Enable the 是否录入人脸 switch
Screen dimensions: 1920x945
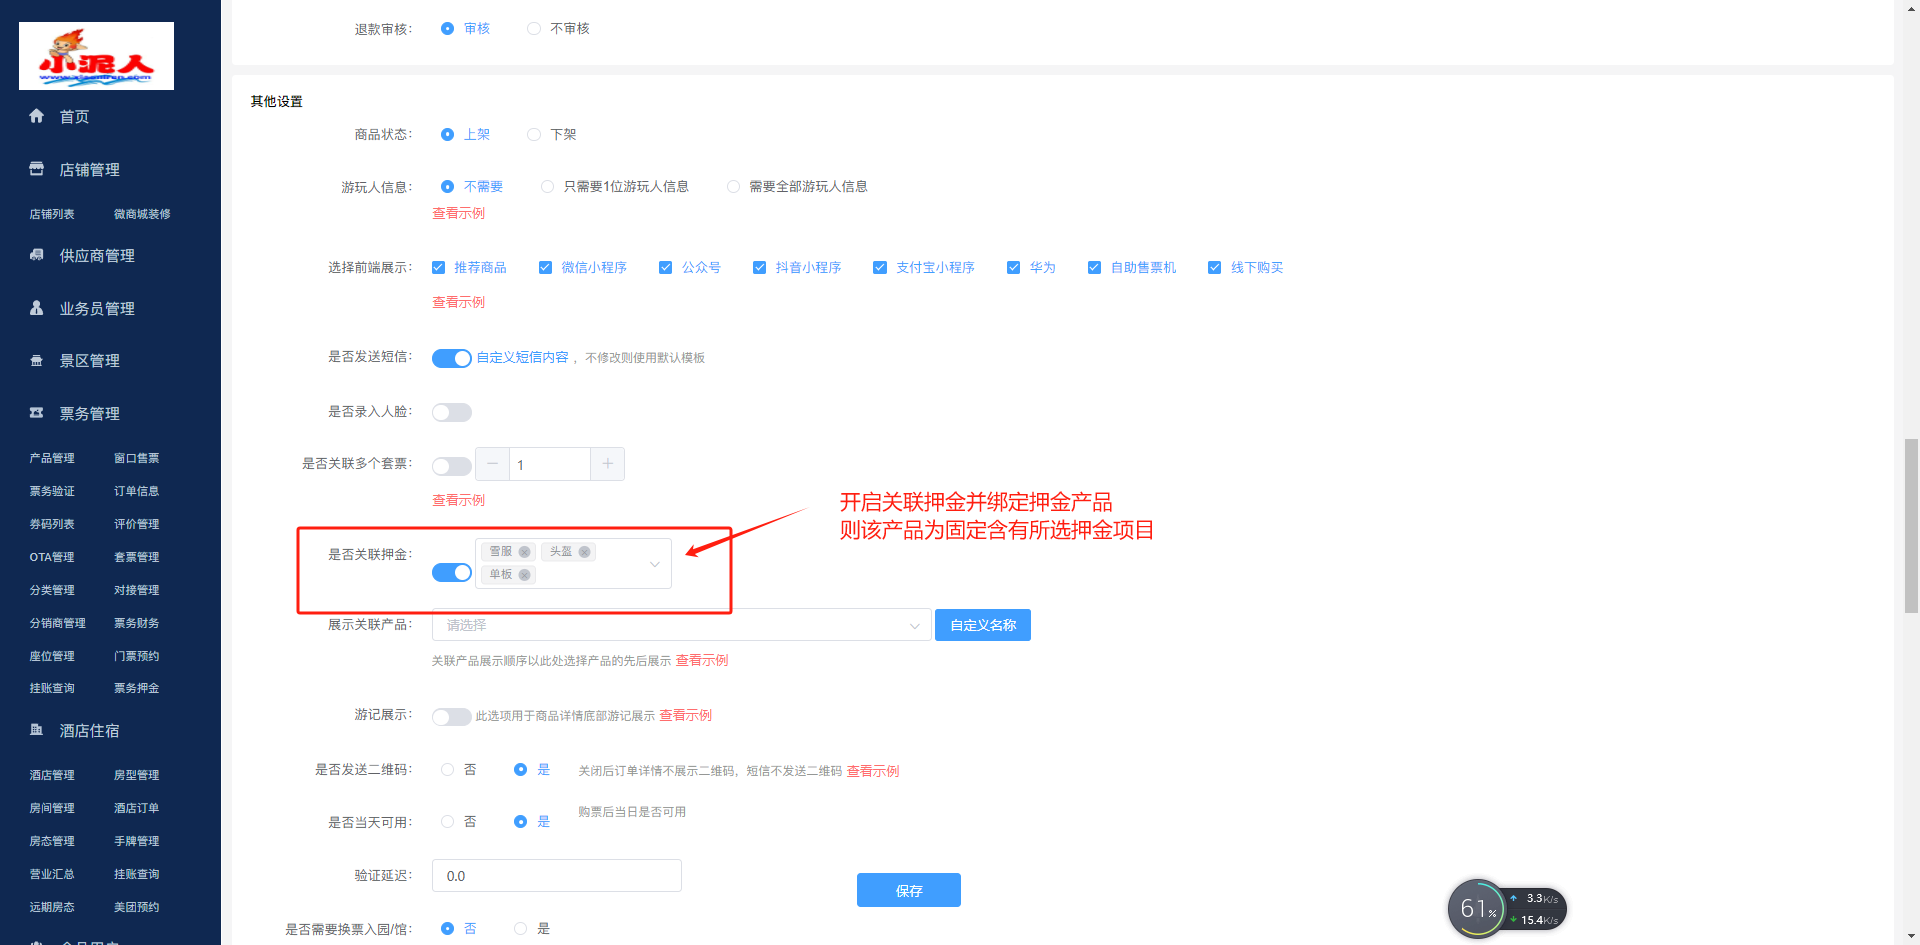coord(451,412)
